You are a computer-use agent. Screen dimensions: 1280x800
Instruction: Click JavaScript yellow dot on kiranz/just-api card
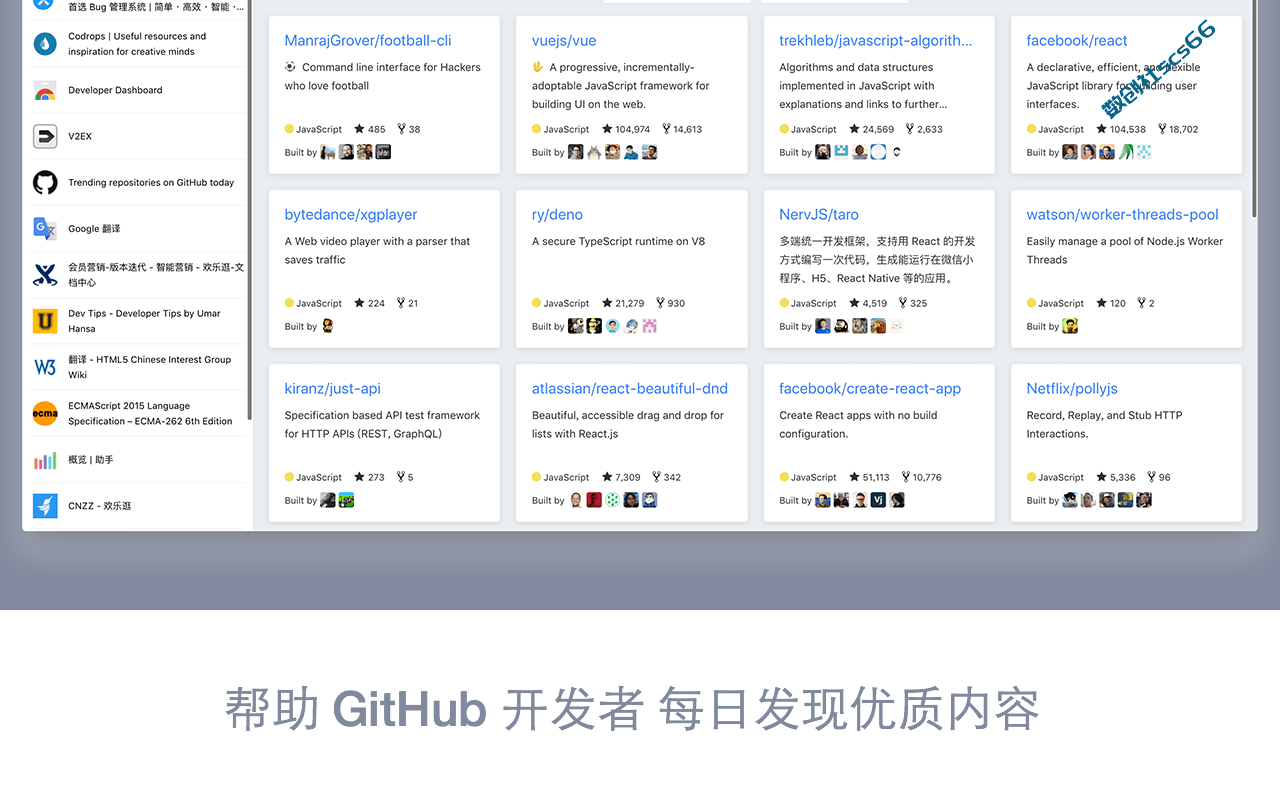(289, 477)
